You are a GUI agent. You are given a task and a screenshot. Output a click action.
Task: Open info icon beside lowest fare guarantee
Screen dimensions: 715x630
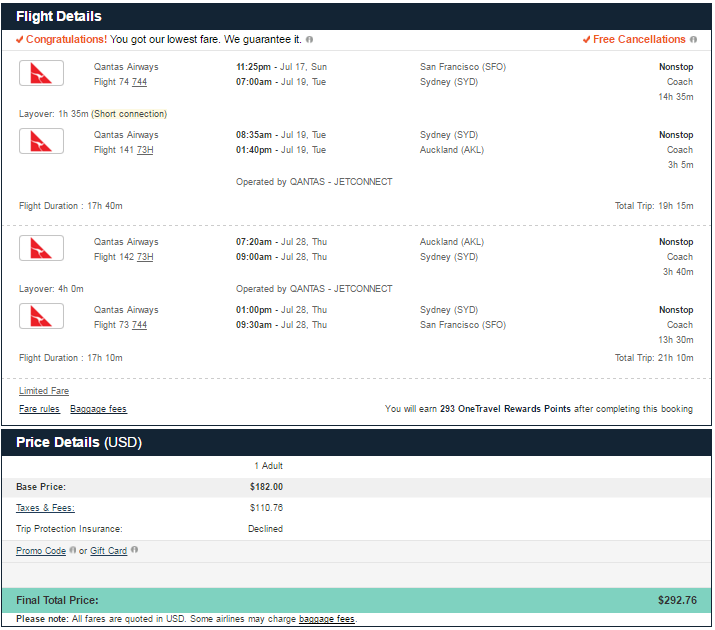(310, 40)
